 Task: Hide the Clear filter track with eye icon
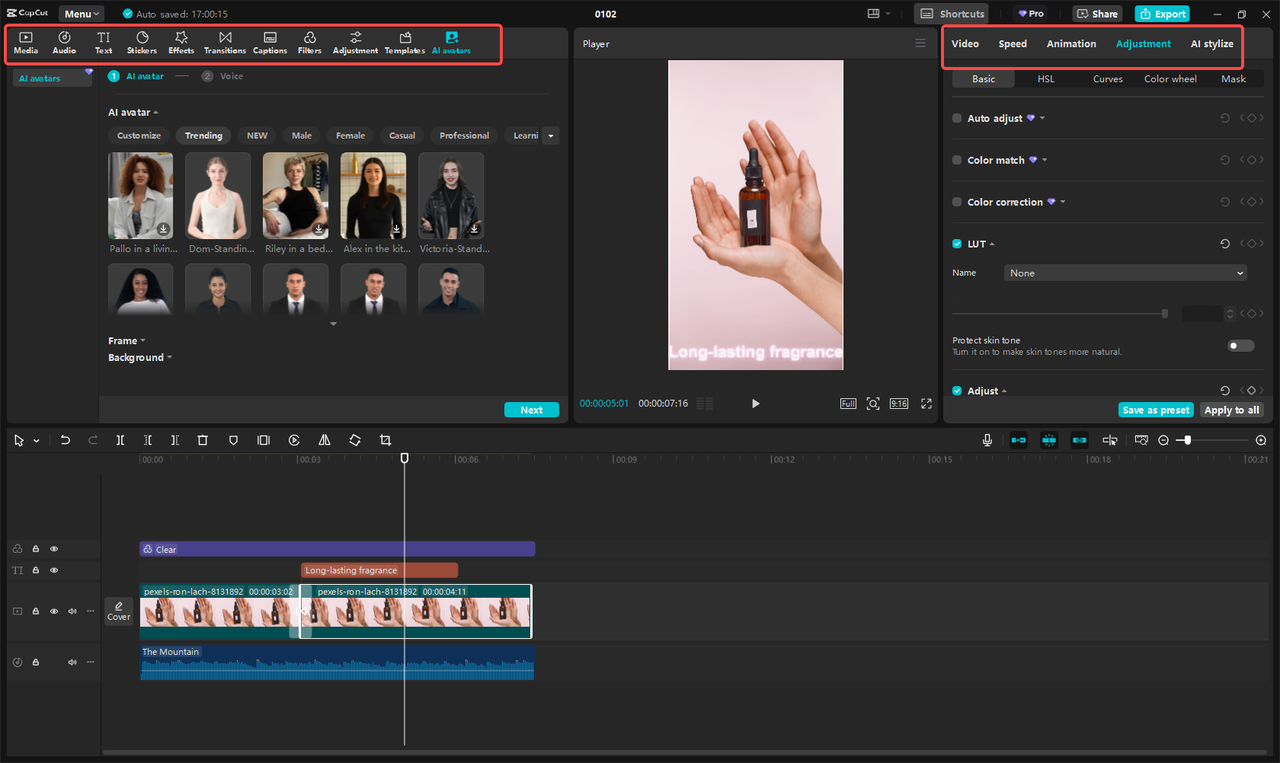point(54,549)
